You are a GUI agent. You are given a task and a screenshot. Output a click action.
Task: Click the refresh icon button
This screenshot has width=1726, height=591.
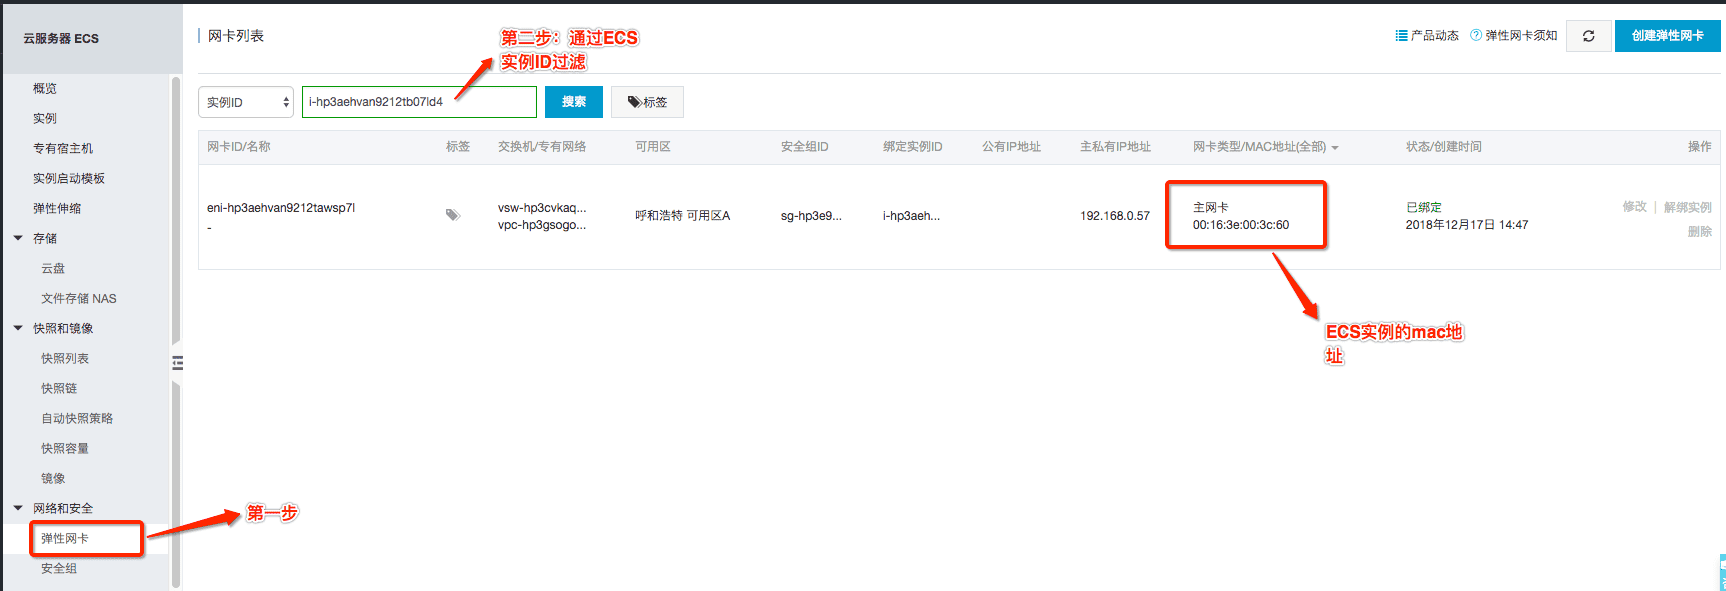1588,36
